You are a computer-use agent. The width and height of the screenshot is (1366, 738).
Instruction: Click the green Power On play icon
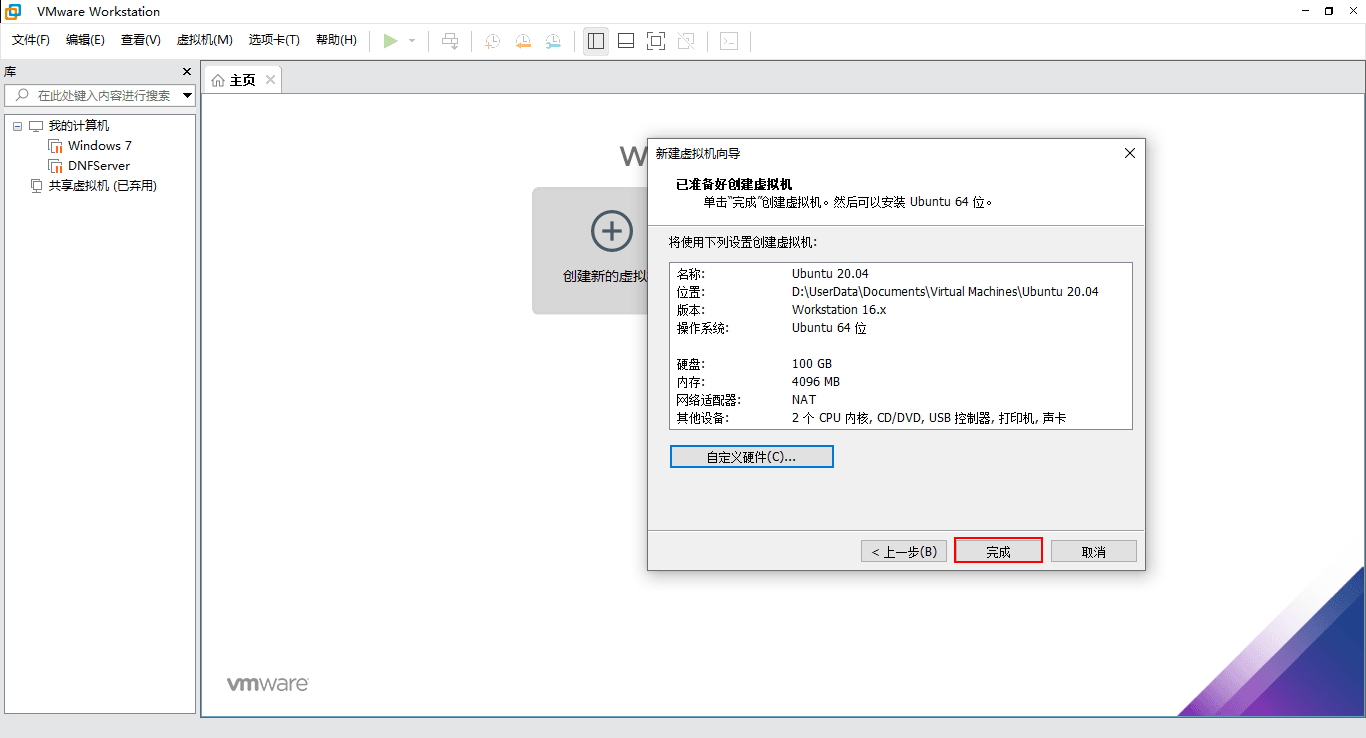(390, 41)
